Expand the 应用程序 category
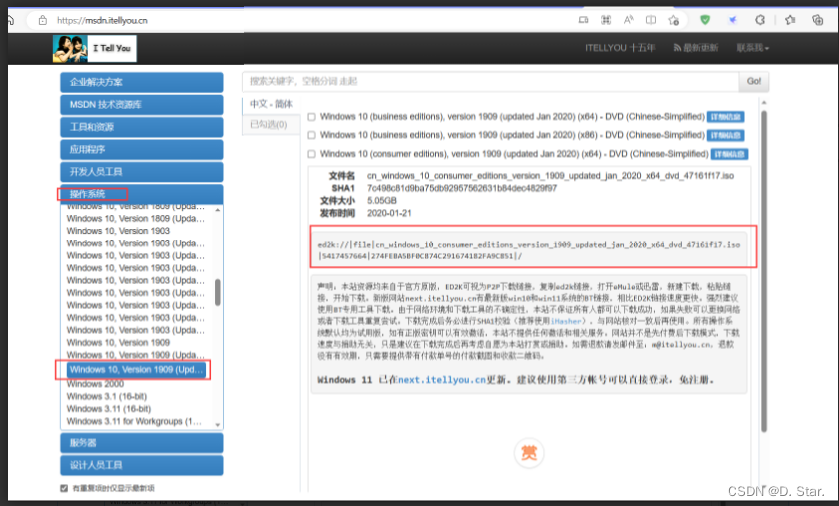Image resolution: width=839 pixels, height=506 pixels. pyautogui.click(x=142, y=150)
